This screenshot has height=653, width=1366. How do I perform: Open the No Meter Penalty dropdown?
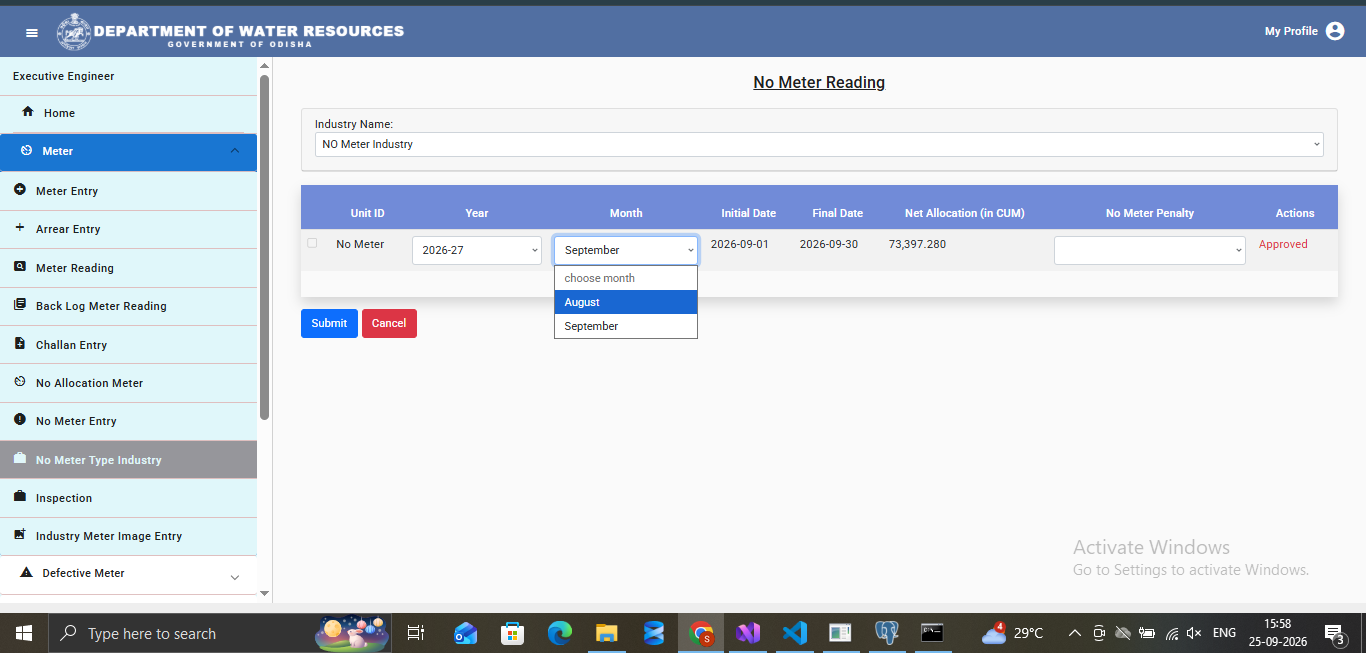coord(1150,250)
